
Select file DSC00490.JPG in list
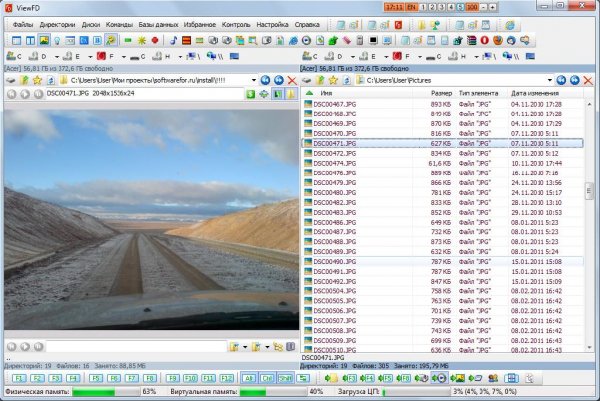click(x=443, y=261)
